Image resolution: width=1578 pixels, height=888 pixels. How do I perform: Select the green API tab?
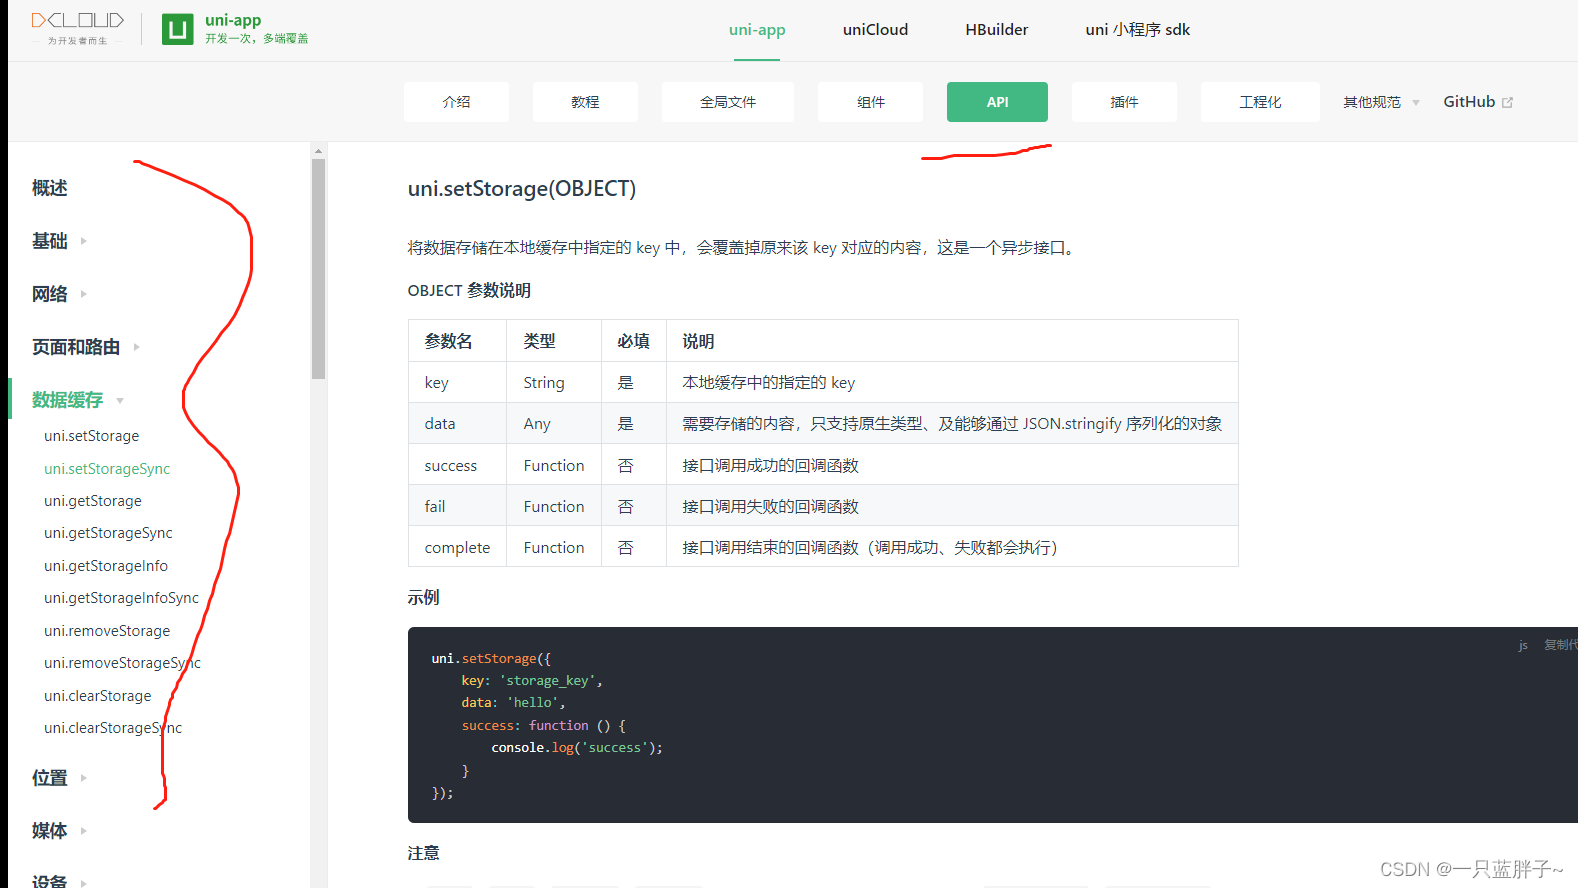tap(997, 102)
